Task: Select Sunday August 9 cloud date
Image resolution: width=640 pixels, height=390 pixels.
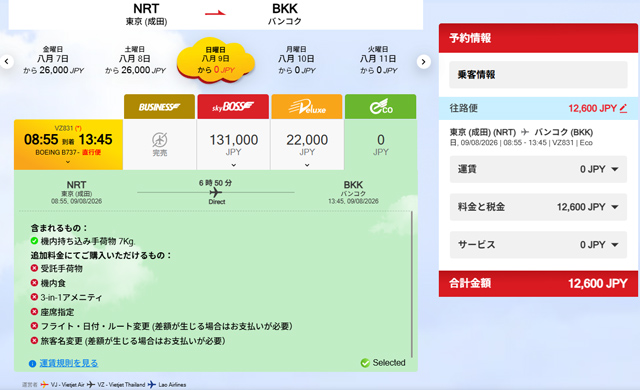Action: pos(216,60)
